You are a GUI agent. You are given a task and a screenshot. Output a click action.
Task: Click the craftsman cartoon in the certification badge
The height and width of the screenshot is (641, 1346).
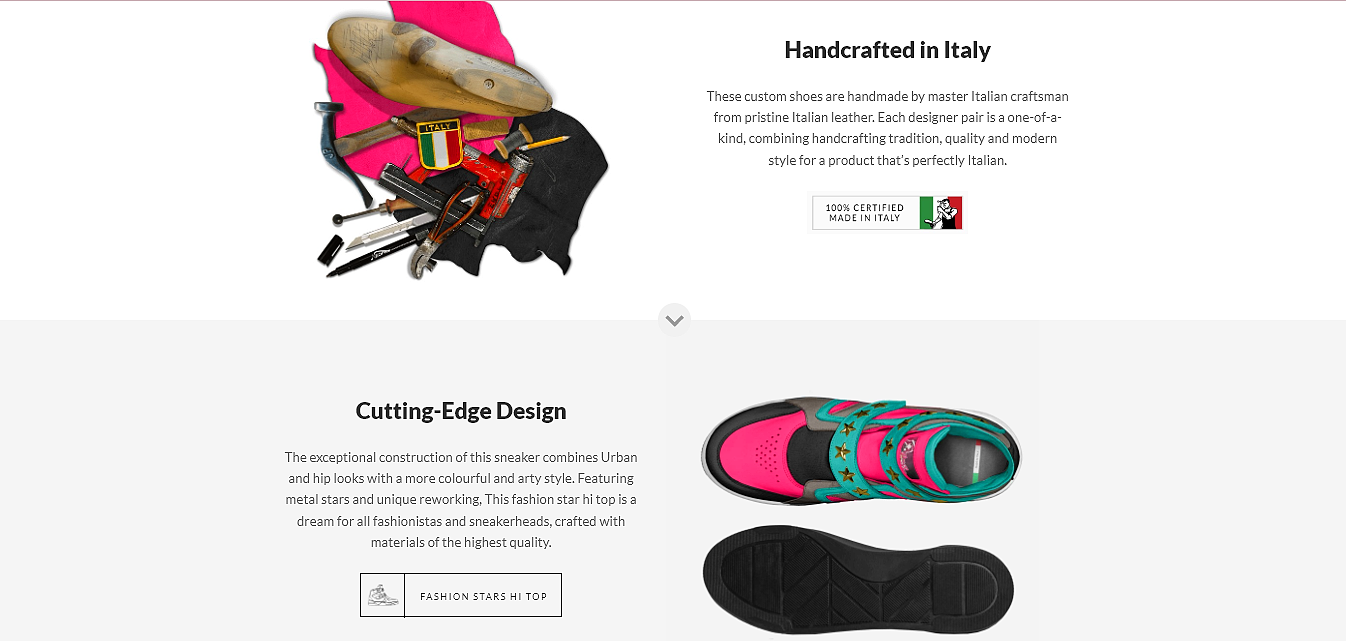940,213
